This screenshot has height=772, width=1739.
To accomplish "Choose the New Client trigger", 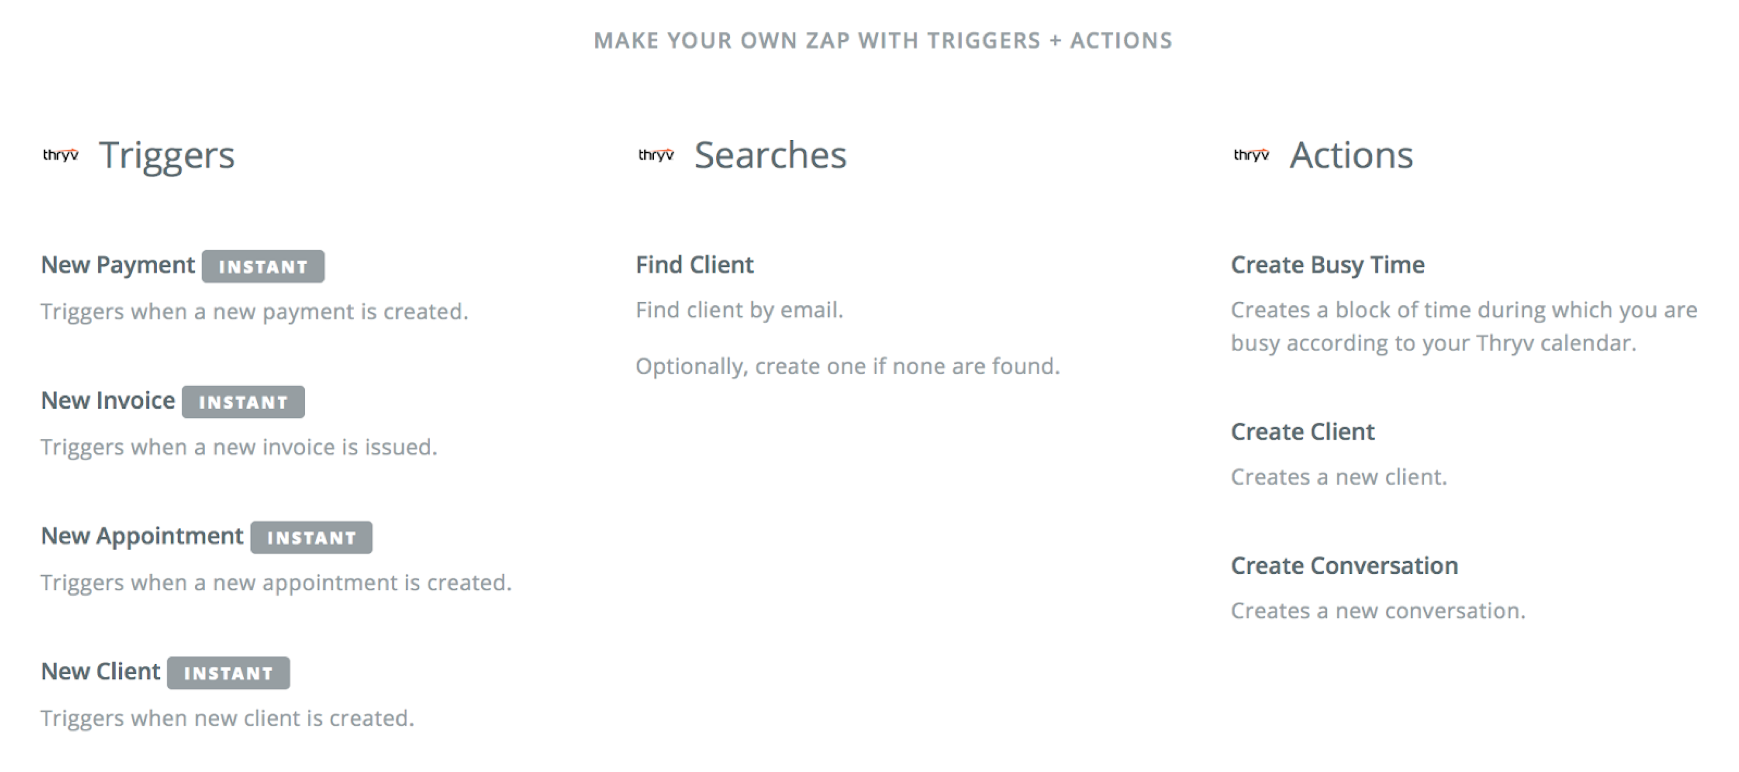I will tap(100, 671).
